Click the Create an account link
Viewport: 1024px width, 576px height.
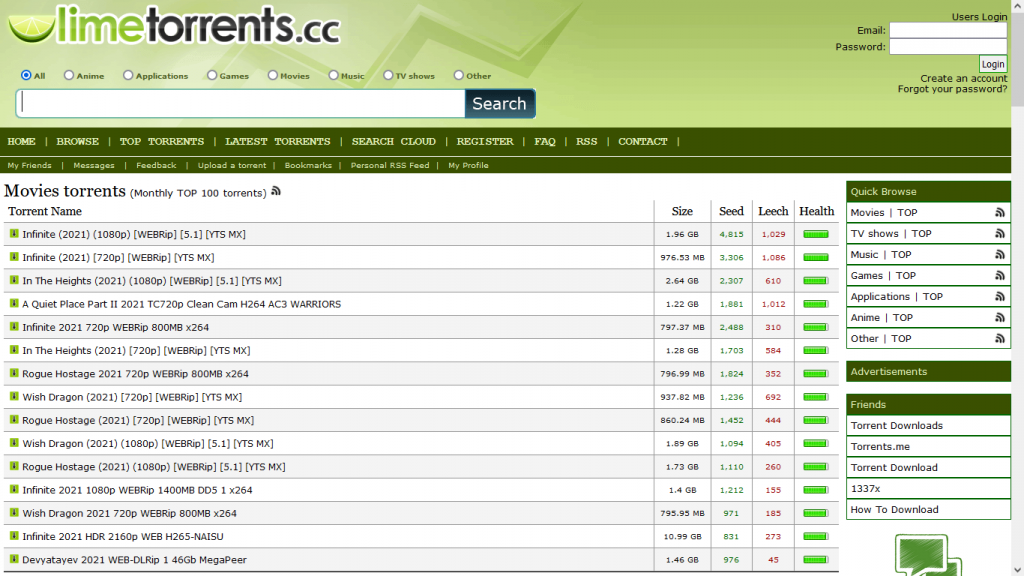(x=964, y=78)
